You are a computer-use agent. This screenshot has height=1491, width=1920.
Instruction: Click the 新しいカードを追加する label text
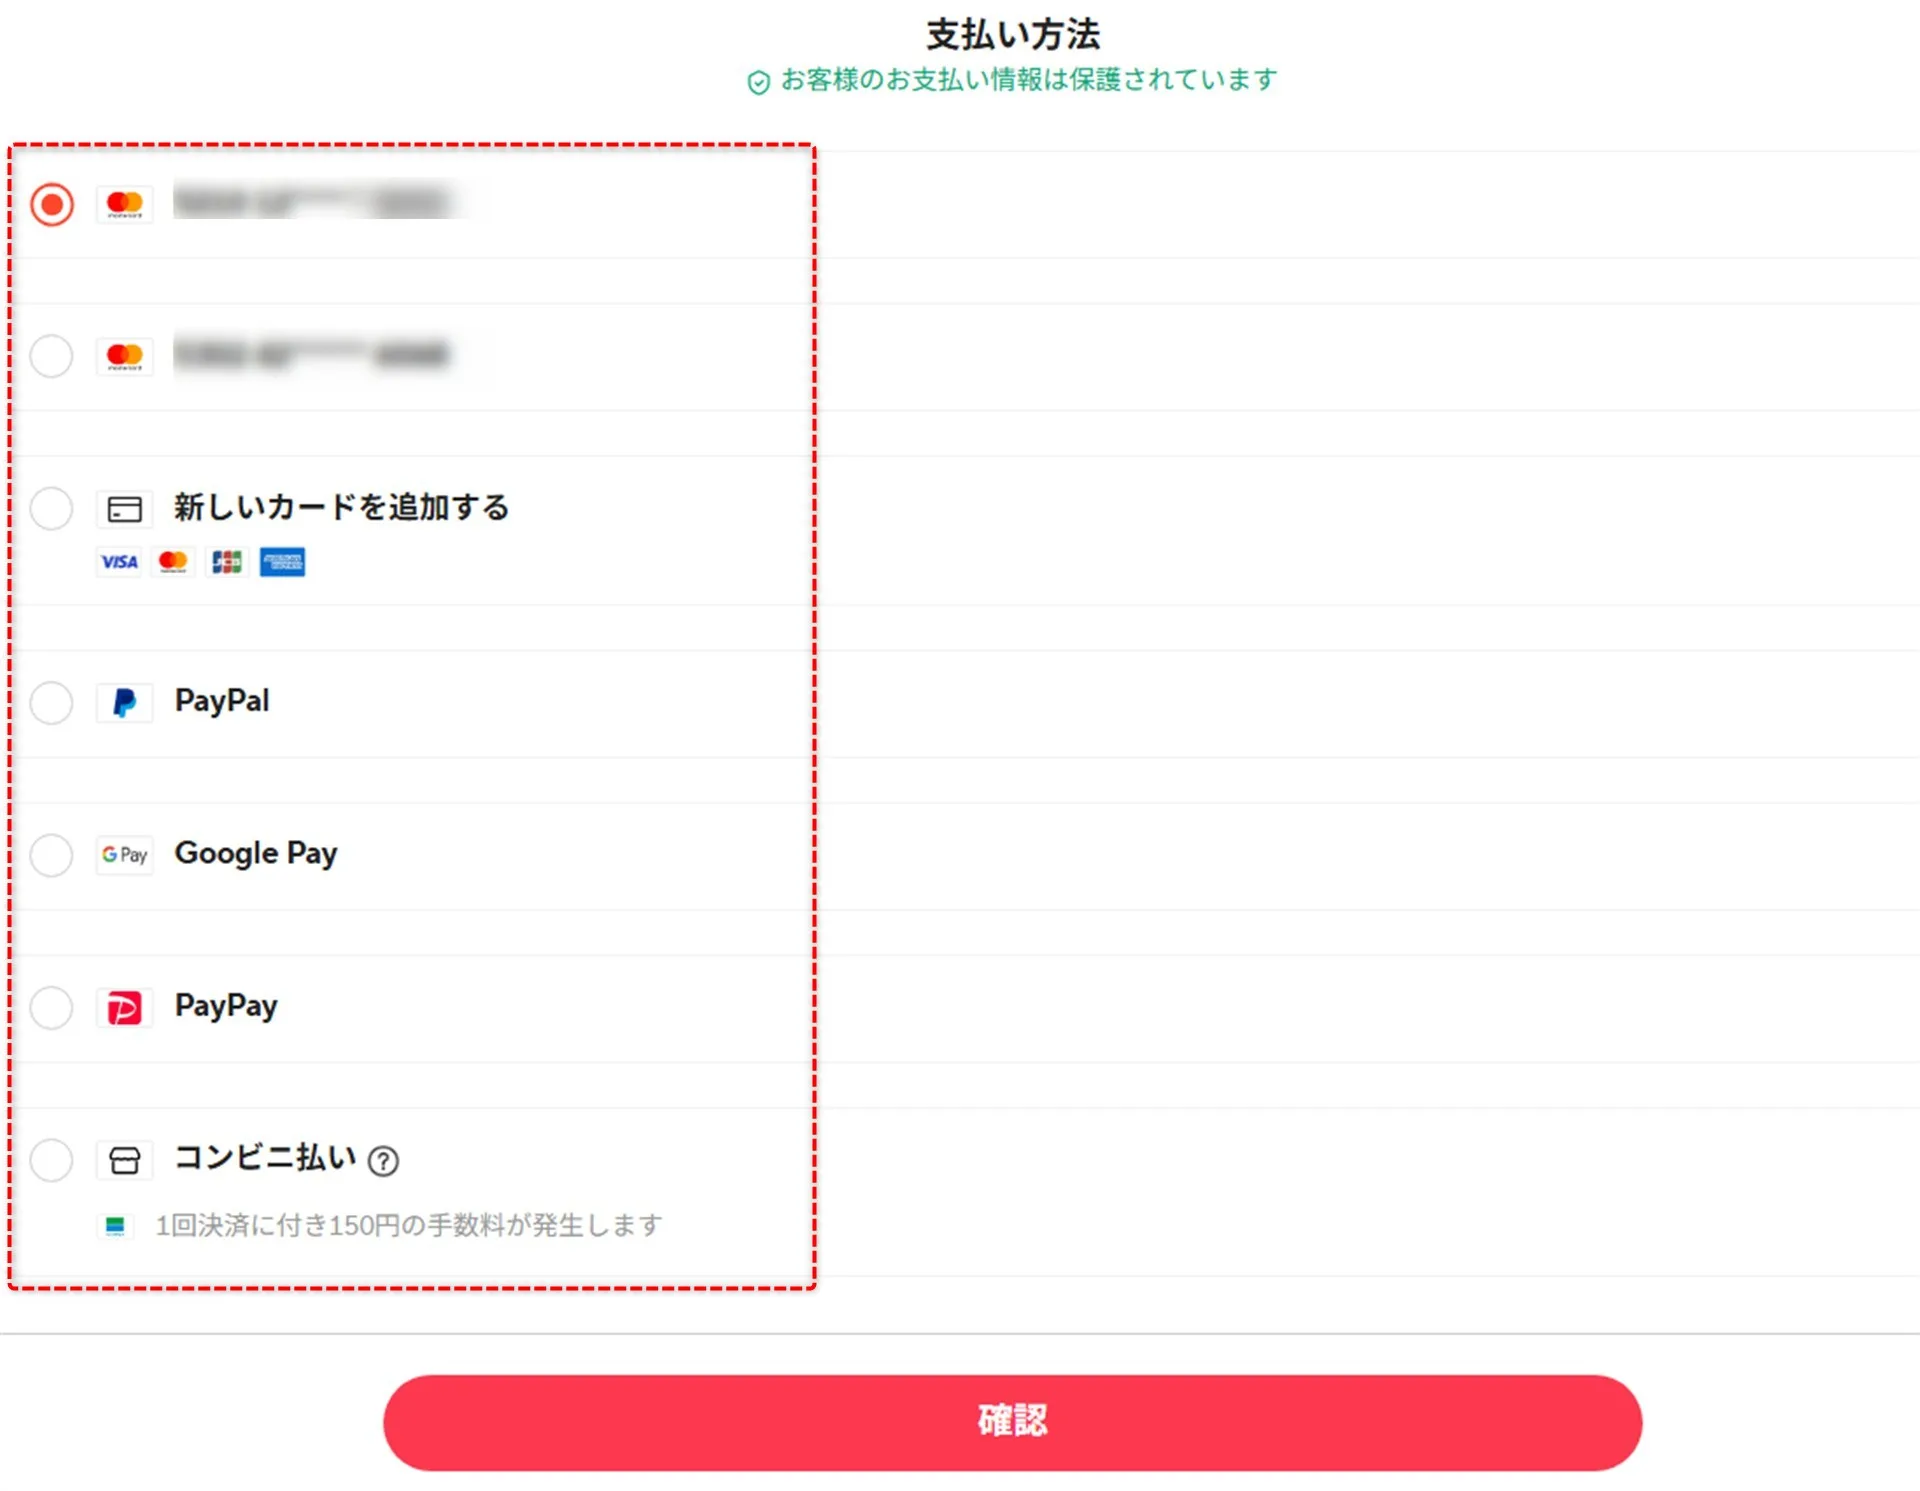click(x=341, y=508)
